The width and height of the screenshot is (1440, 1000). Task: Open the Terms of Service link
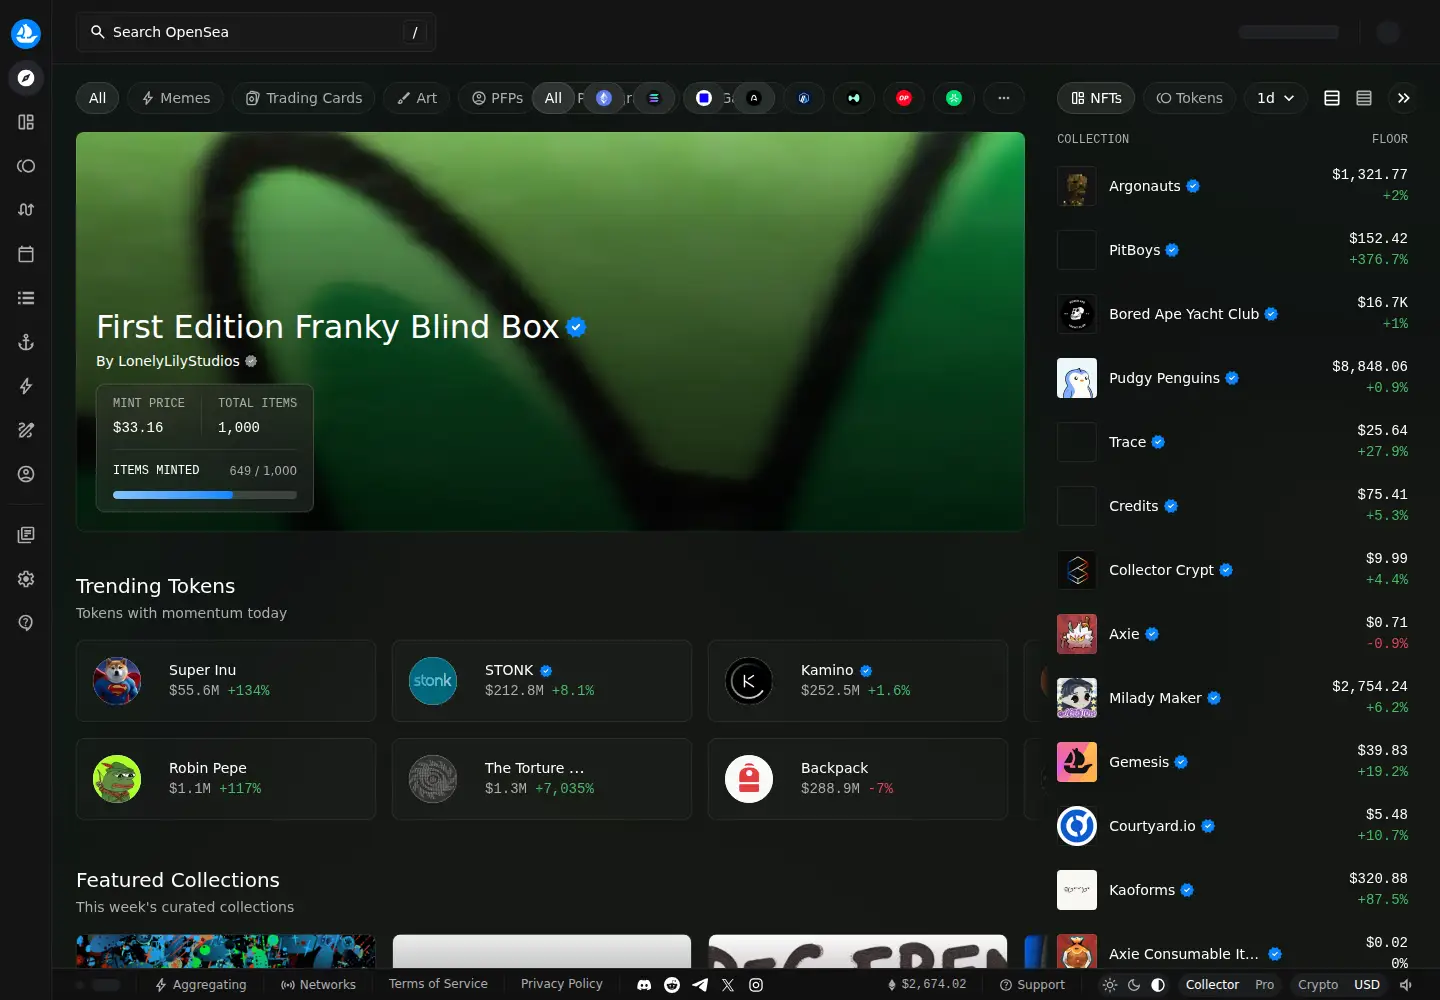click(x=438, y=984)
